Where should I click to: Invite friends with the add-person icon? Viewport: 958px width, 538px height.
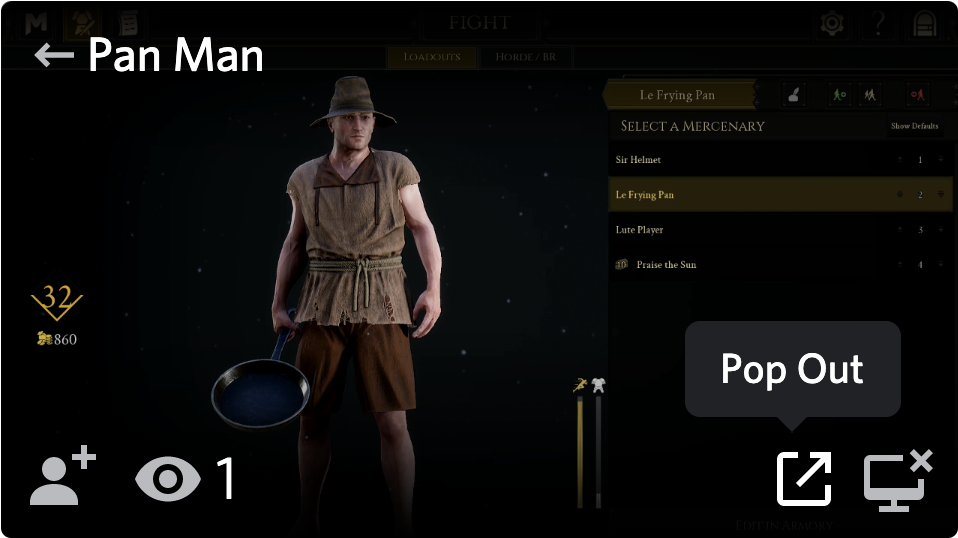point(63,476)
